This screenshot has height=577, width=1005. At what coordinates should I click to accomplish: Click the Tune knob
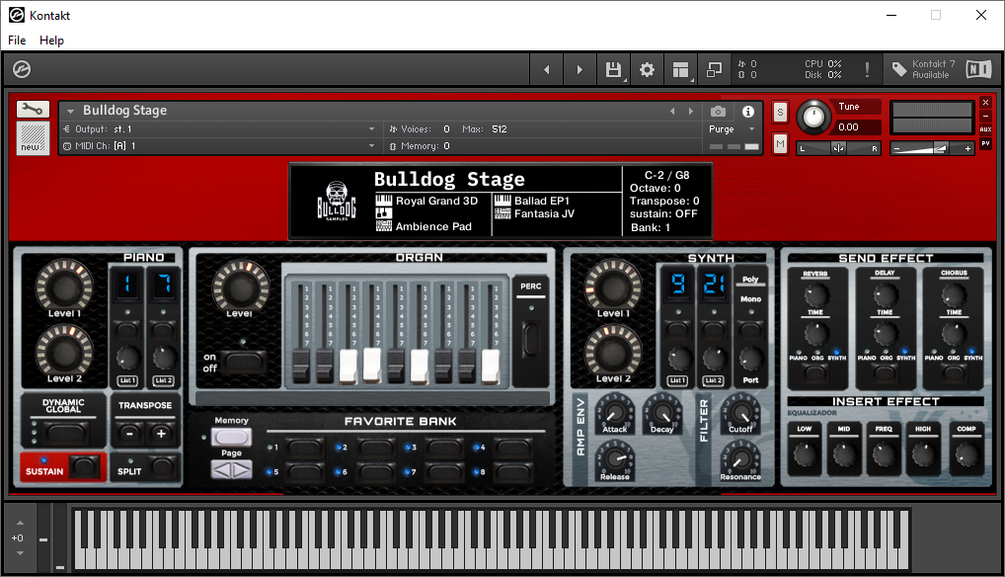point(813,117)
